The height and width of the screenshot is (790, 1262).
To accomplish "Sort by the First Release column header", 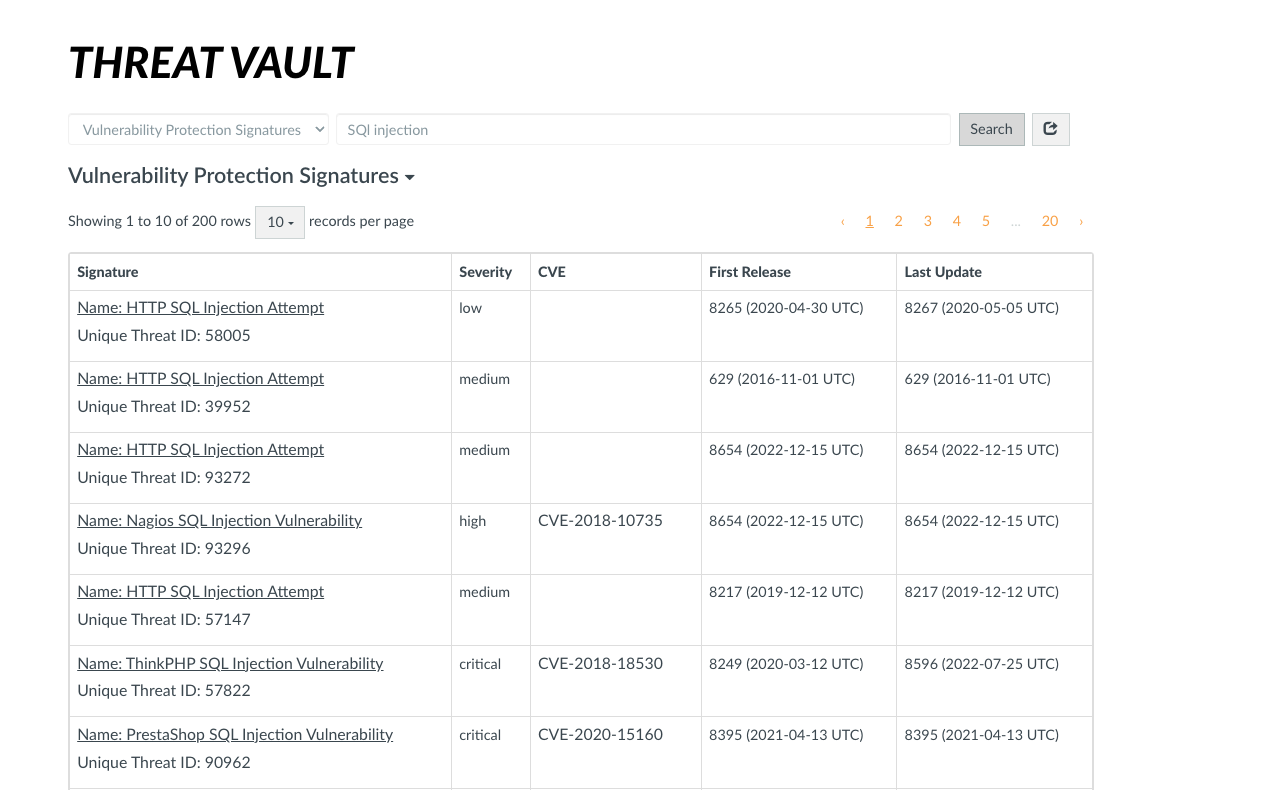I will pos(749,272).
